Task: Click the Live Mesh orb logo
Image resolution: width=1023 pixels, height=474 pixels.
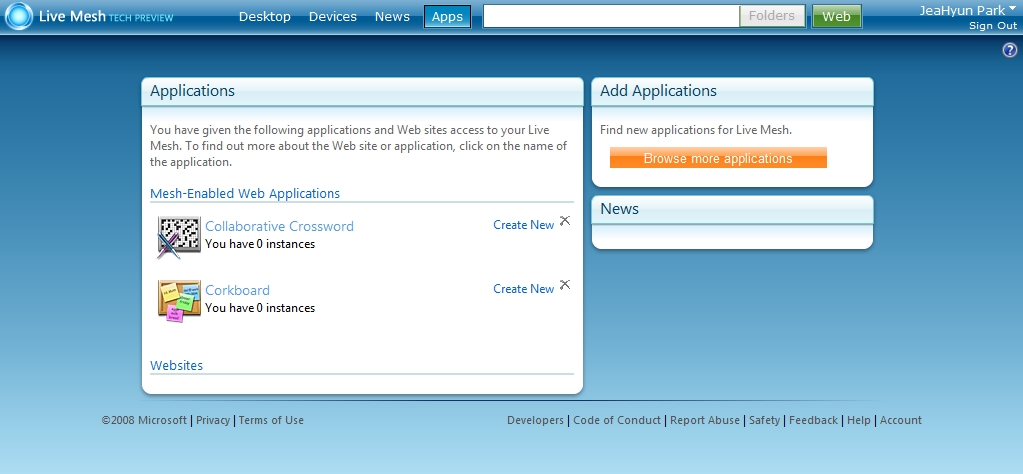Action: pyautogui.click(x=18, y=16)
